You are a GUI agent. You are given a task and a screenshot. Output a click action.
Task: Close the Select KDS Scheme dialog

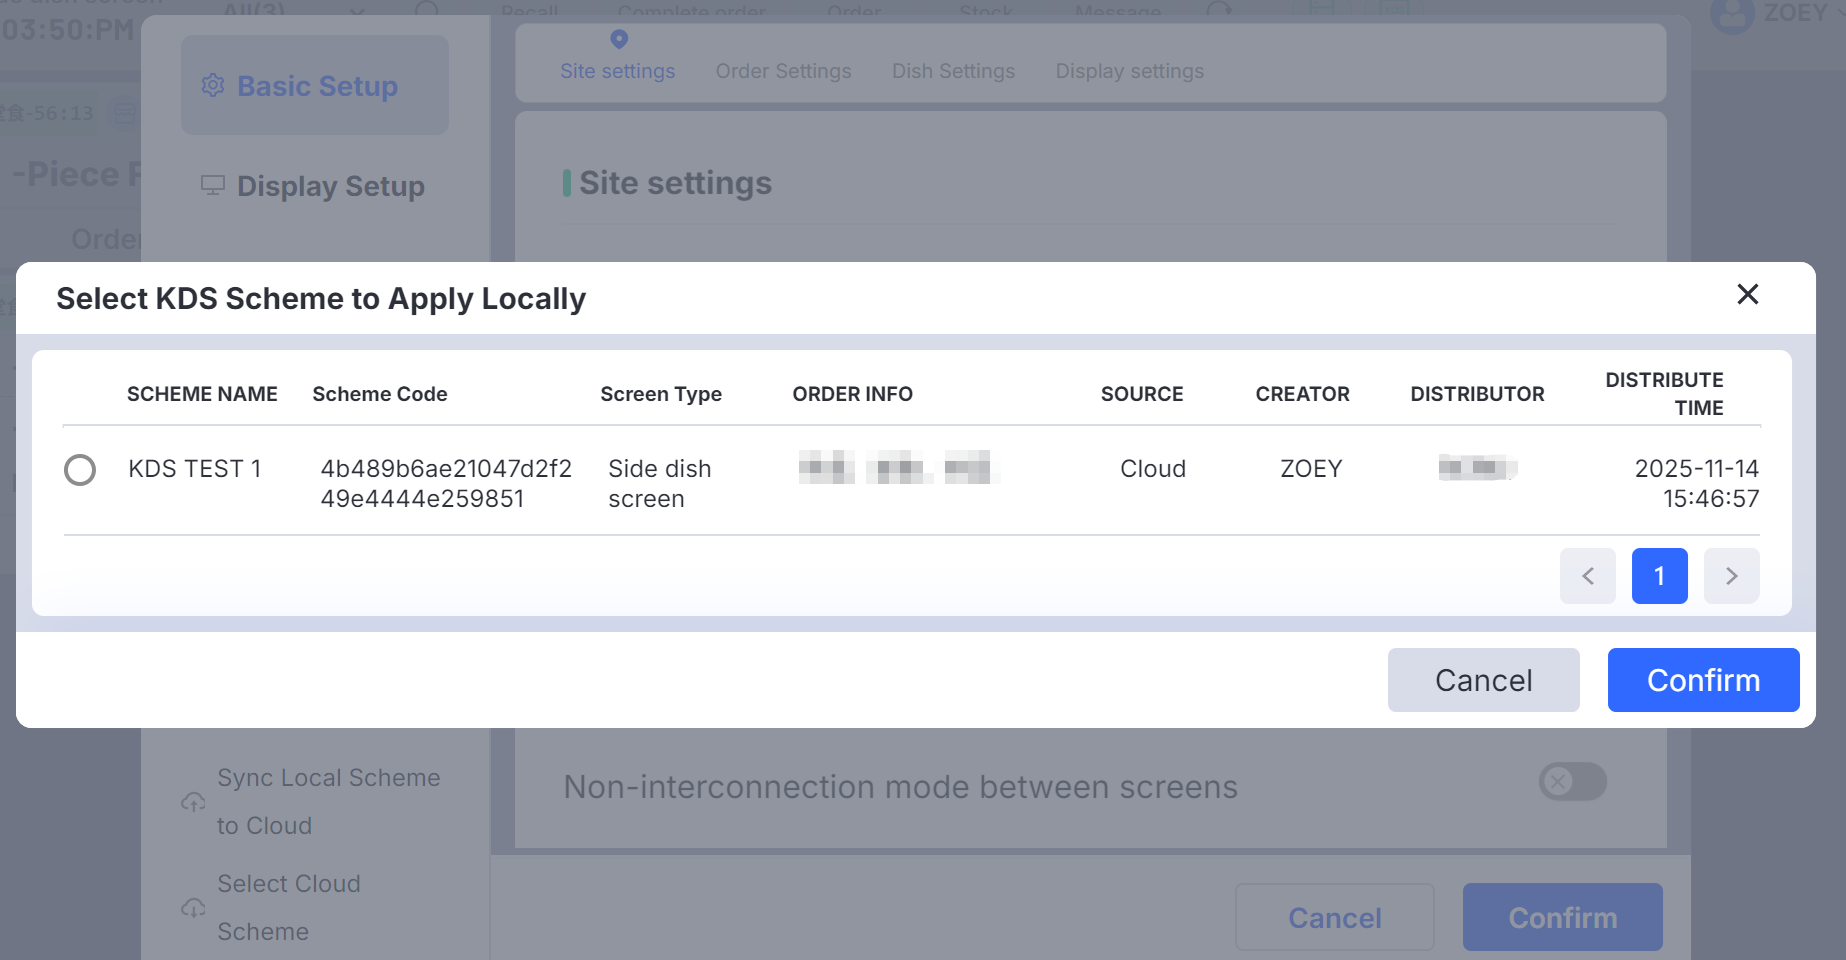(x=1747, y=294)
